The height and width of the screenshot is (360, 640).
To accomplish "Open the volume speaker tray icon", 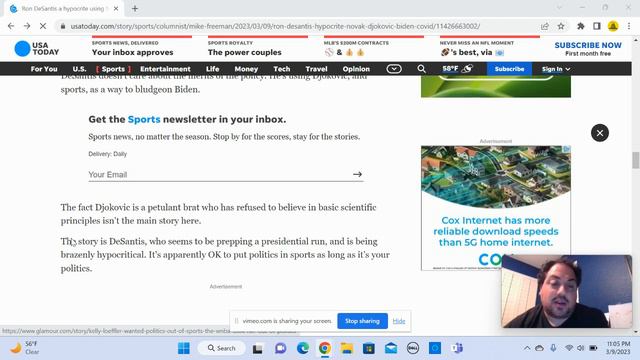I will point(580,348).
